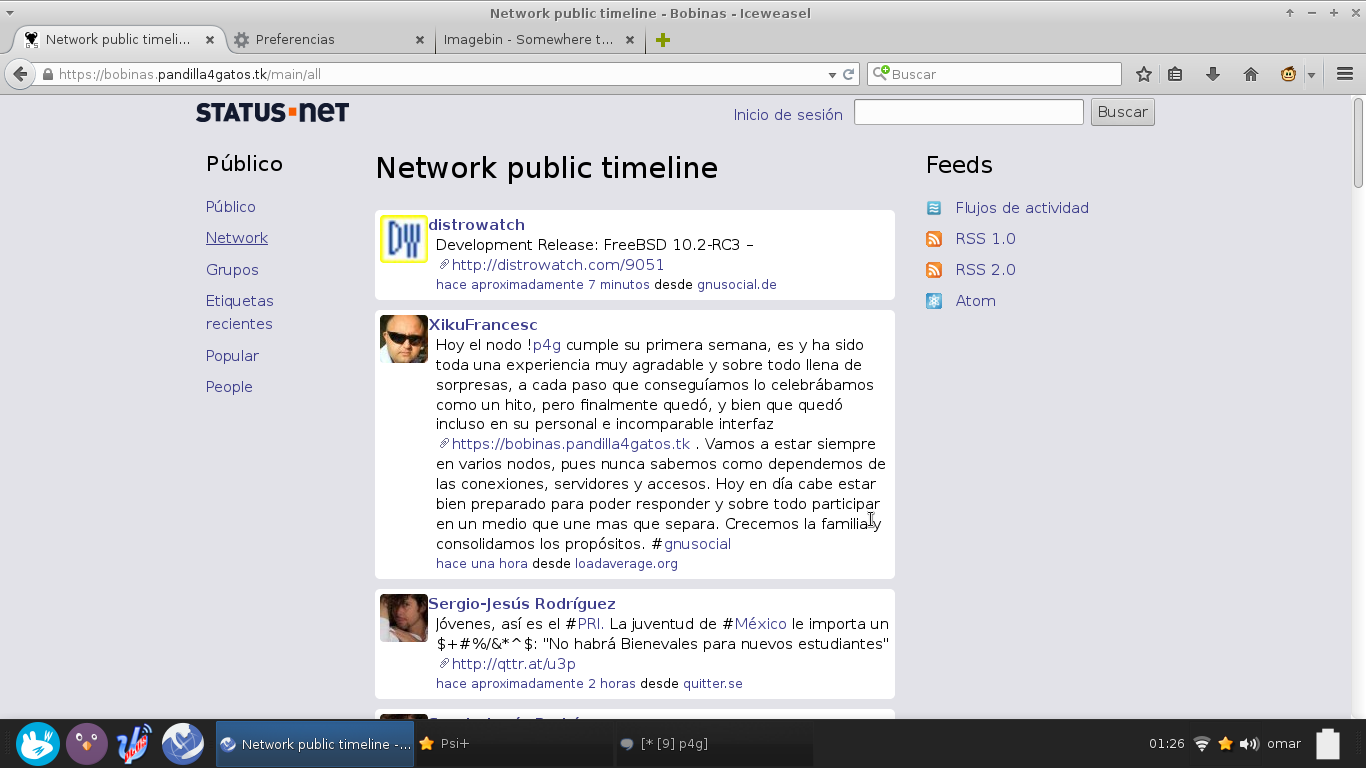Open the distrowatch.com/9051 link

point(558,265)
